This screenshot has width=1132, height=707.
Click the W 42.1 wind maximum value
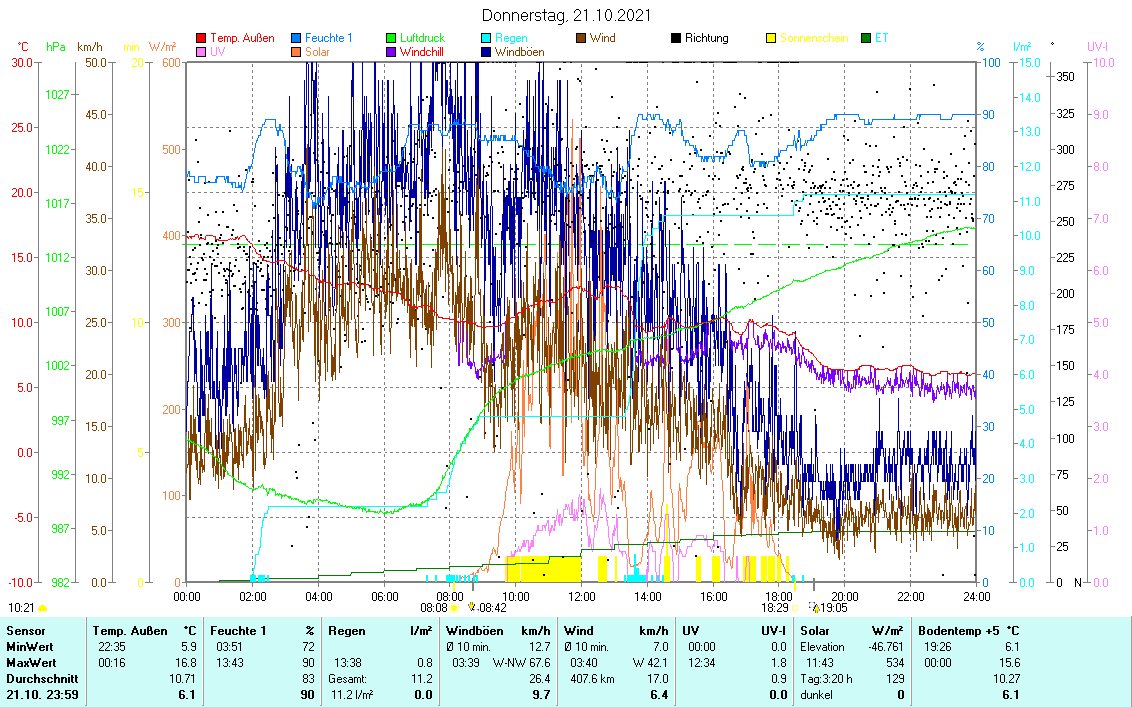click(650, 663)
